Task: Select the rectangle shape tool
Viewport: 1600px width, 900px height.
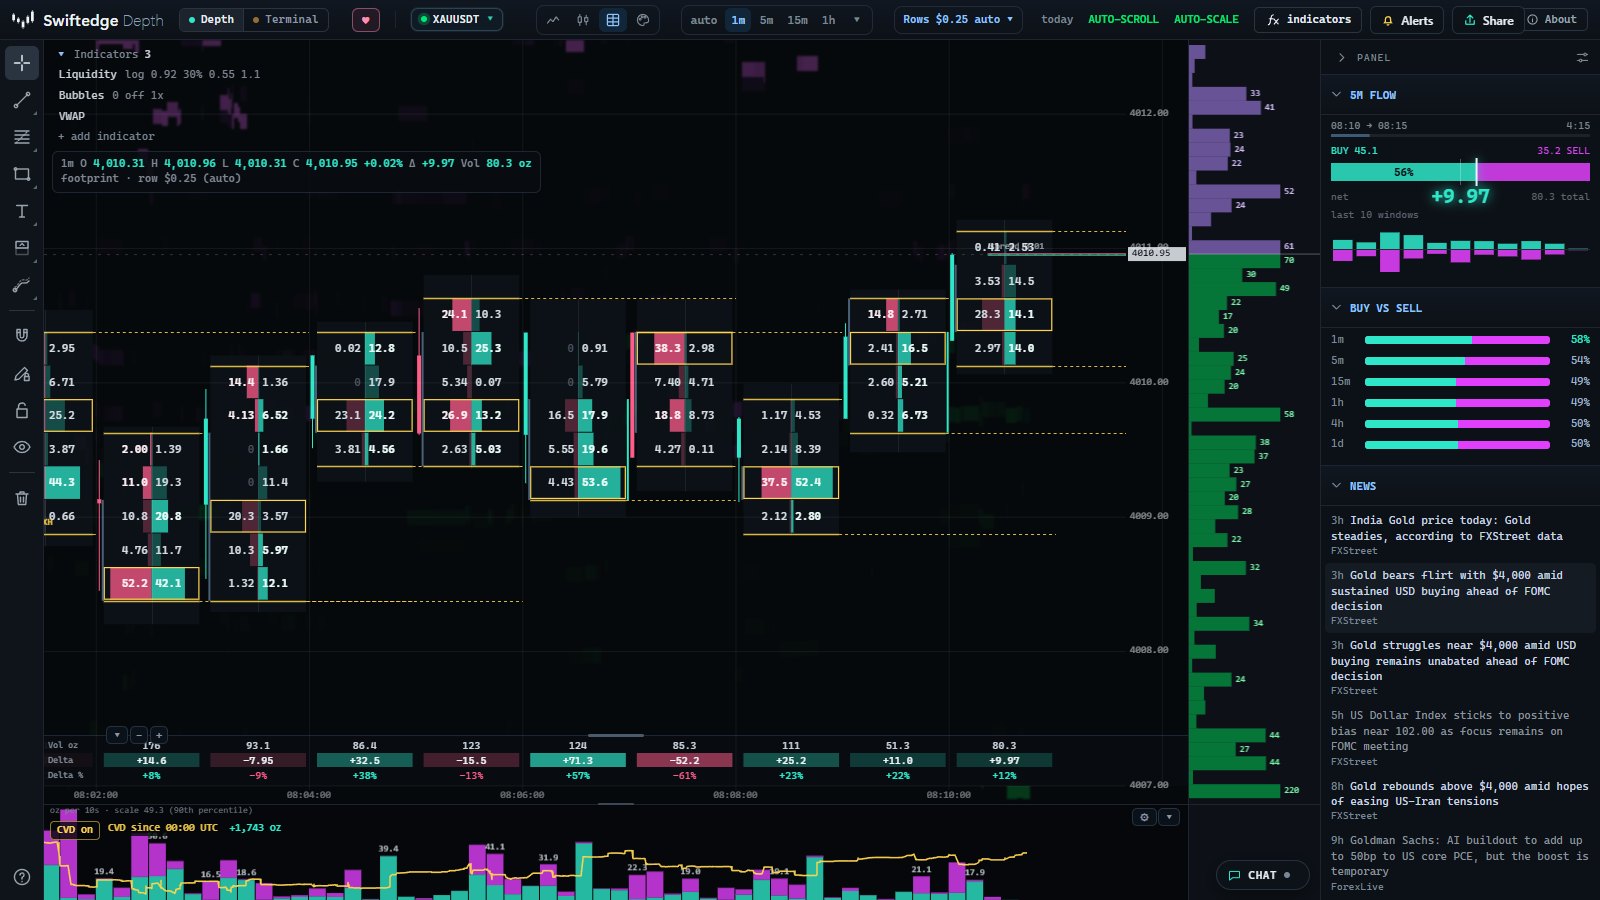Action: pyautogui.click(x=22, y=174)
